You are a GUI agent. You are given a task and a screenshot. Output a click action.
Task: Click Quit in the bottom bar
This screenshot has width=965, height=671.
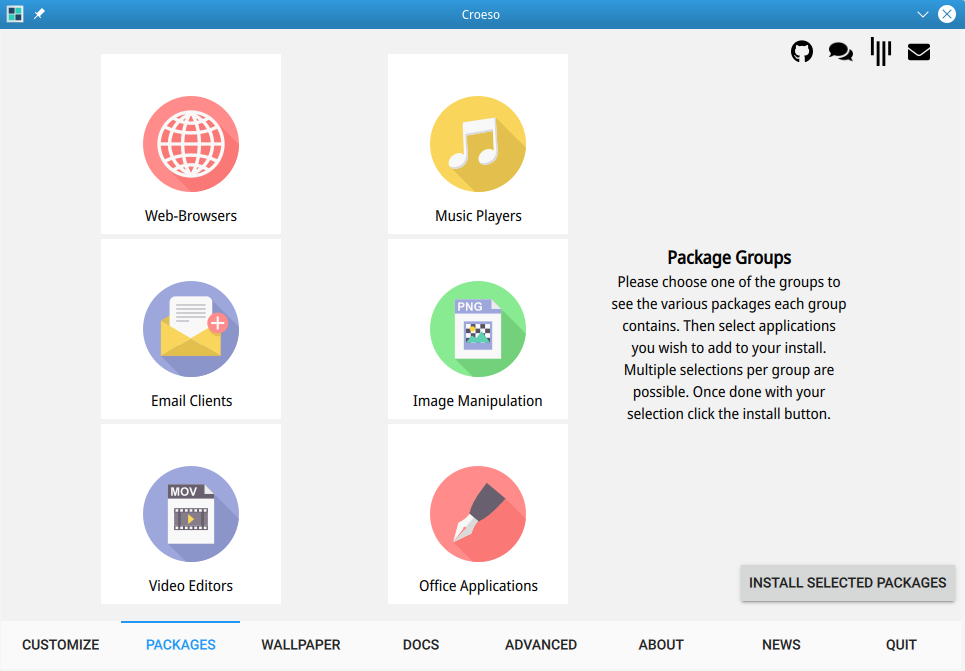901,645
